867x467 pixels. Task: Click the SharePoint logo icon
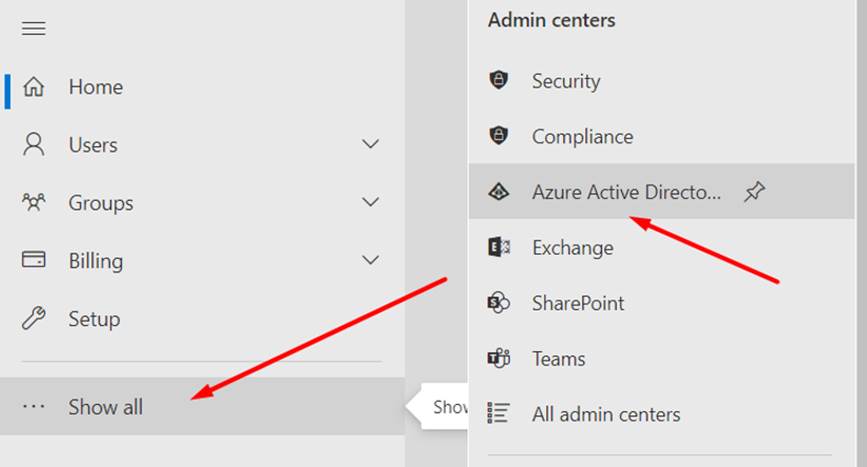point(499,303)
